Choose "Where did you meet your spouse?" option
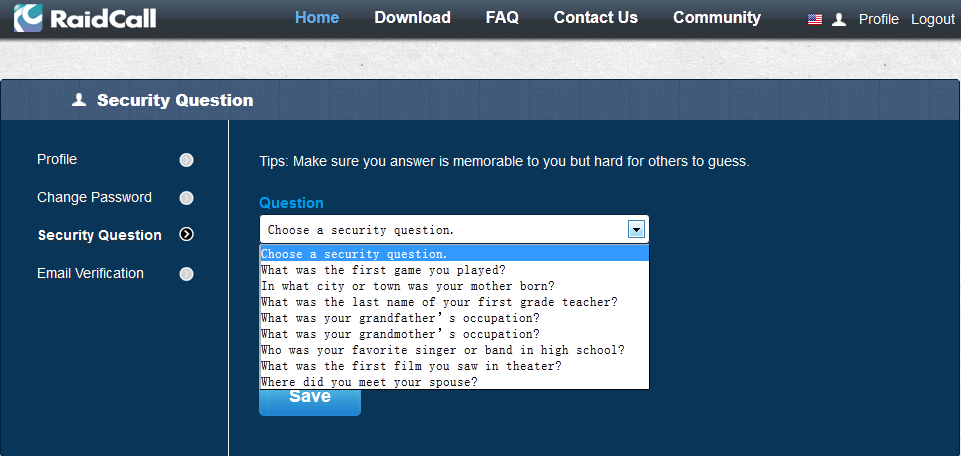961x456 pixels. [369, 382]
